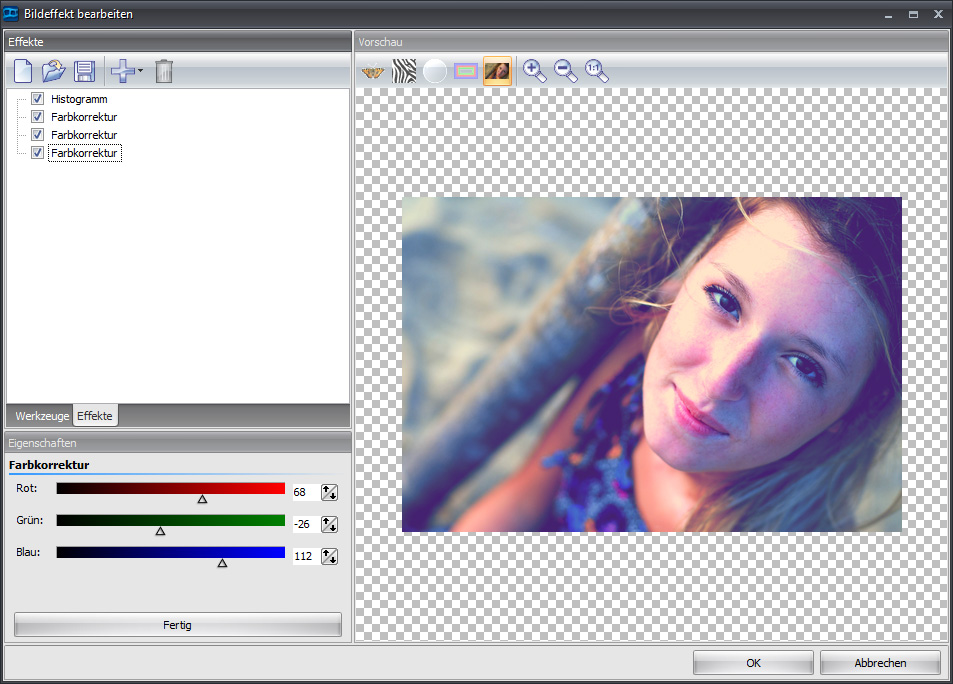Click Abbrechen to cancel the dialog
Screen dimensions: 953x684
(x=880, y=663)
